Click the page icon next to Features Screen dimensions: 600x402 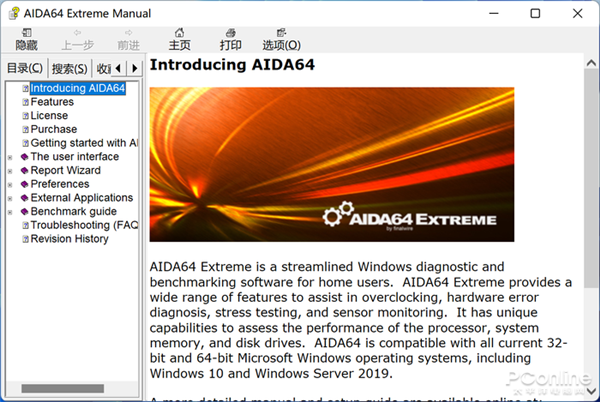pos(25,102)
